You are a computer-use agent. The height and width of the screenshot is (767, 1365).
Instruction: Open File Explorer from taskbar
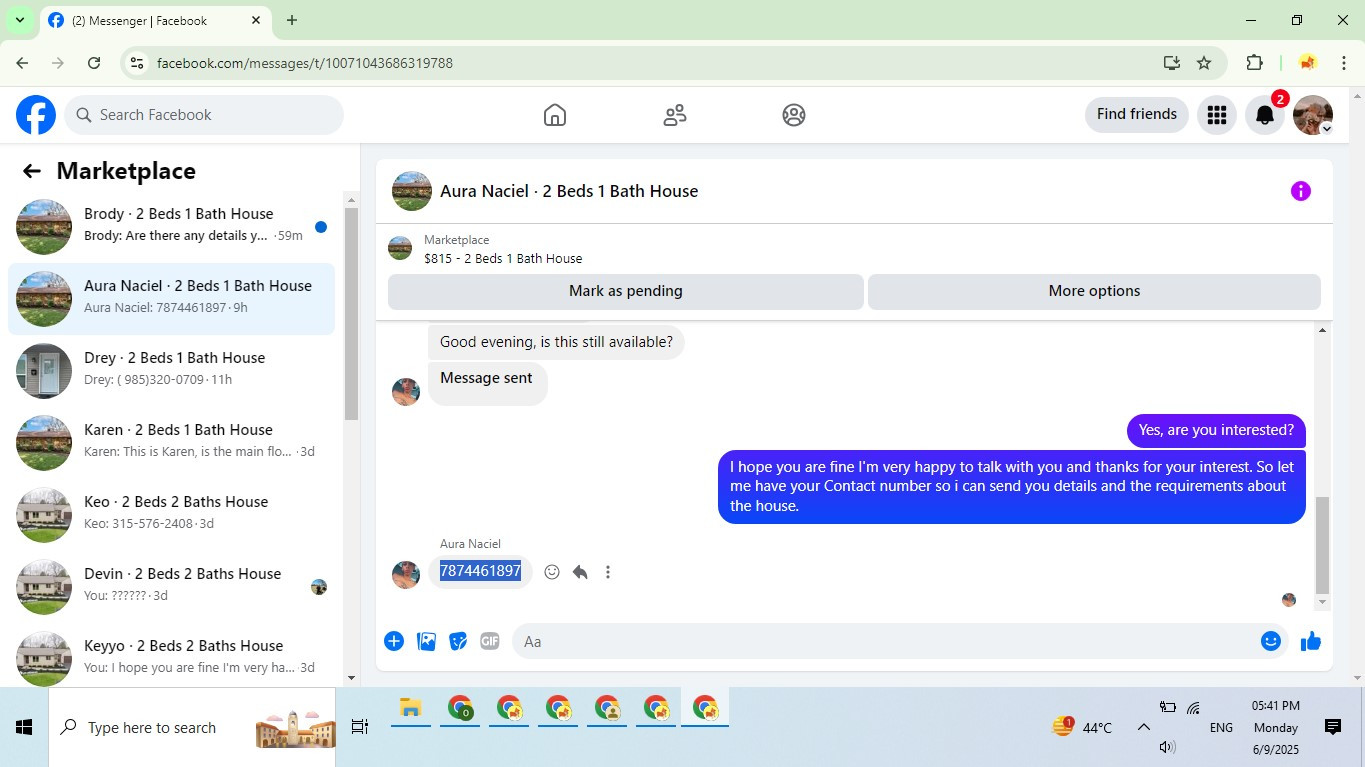[410, 709]
